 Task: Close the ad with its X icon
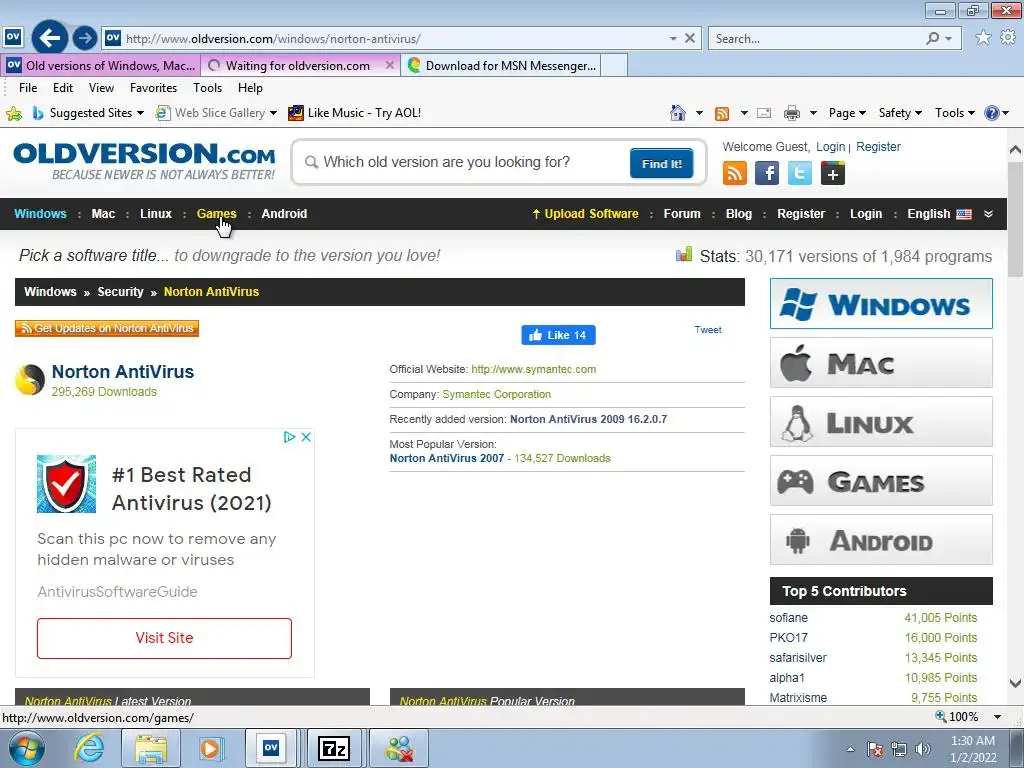306,437
